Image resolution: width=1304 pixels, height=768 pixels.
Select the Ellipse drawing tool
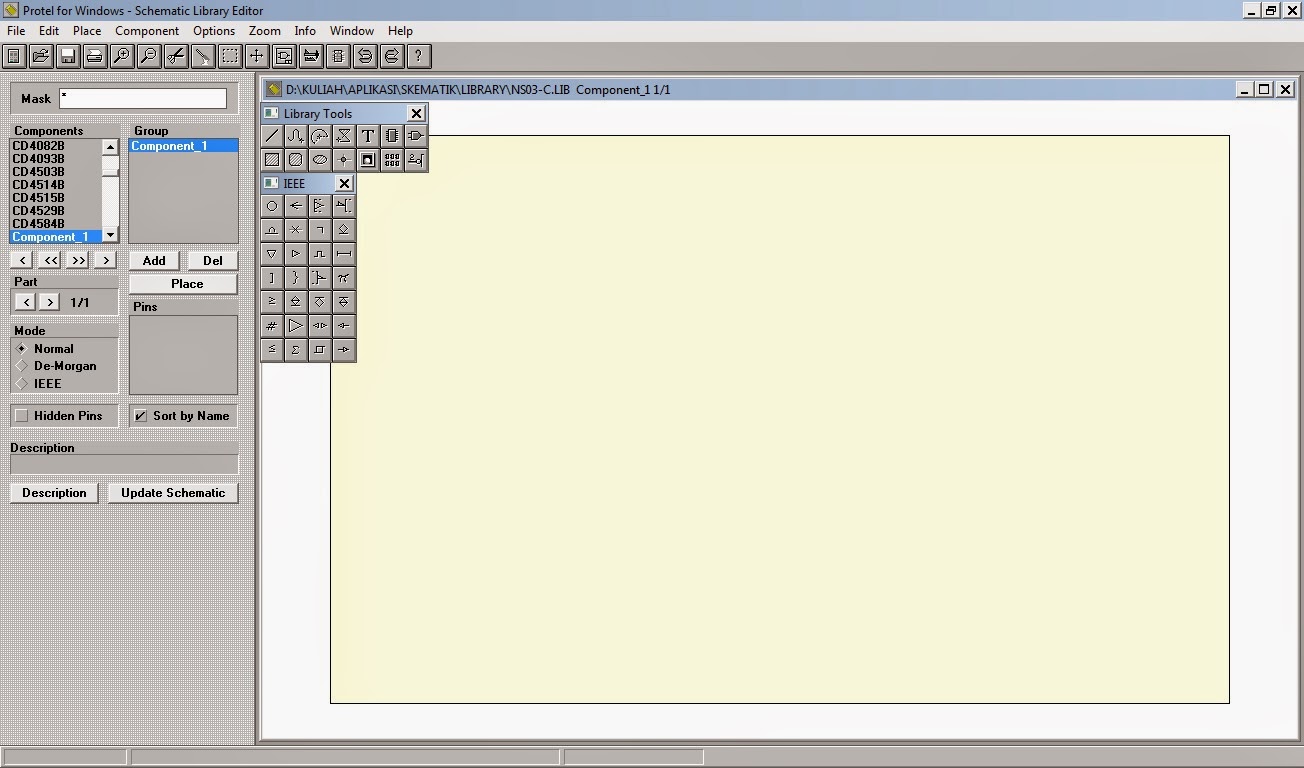click(319, 159)
